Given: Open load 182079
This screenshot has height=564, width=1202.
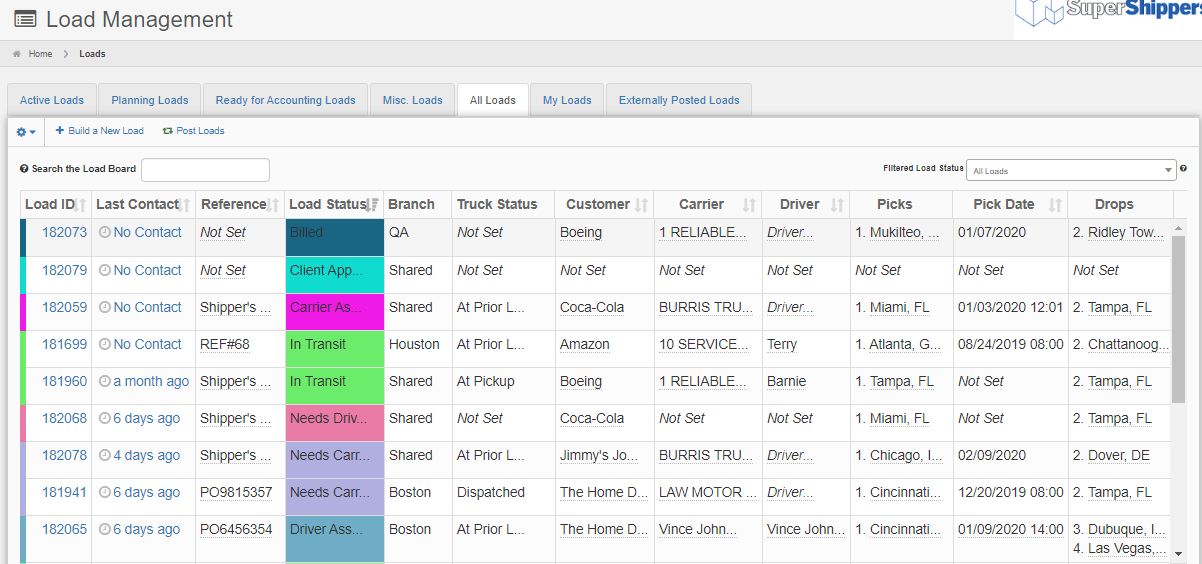Looking at the screenshot, I should 64,270.
